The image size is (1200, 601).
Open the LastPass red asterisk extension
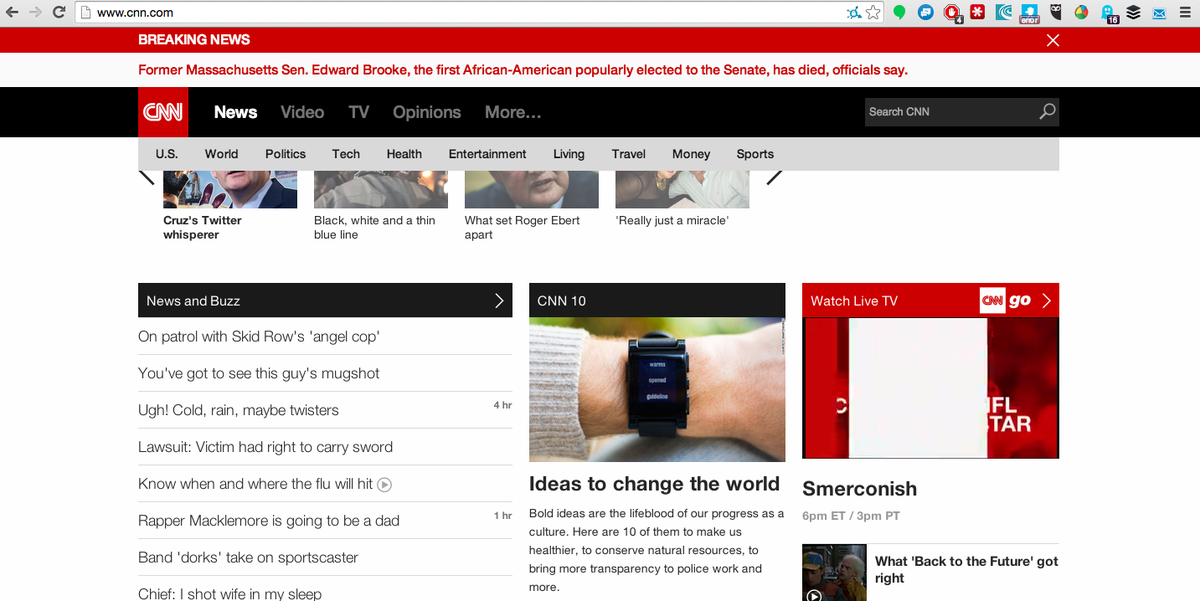click(x=978, y=13)
